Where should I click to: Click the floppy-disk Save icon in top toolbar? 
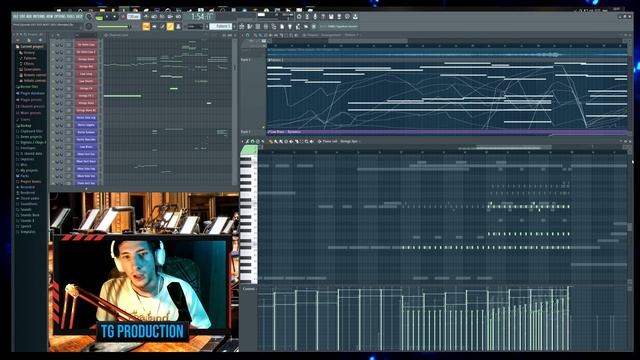click(331, 17)
